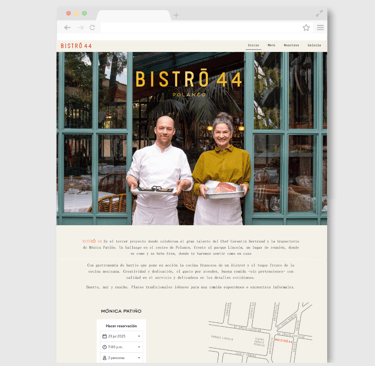Click the red Bistró 44 marker on map
Viewport: 375px width, 366px height.
pyautogui.click(x=283, y=341)
